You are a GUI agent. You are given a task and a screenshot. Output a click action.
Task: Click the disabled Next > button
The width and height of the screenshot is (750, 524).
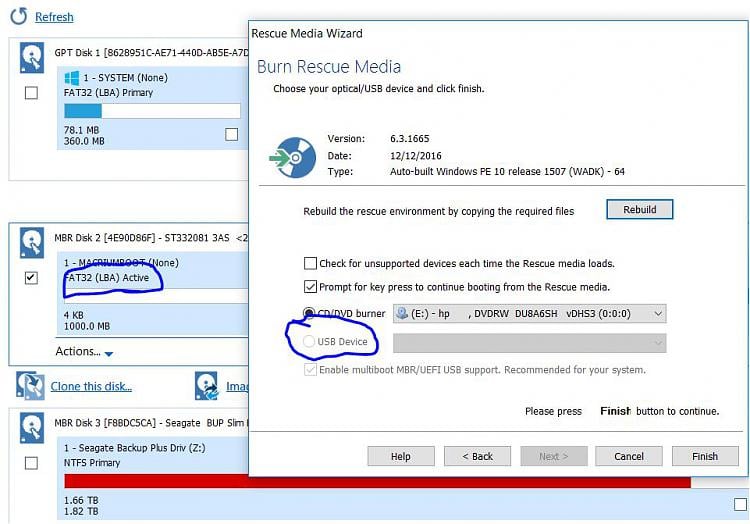(554, 456)
